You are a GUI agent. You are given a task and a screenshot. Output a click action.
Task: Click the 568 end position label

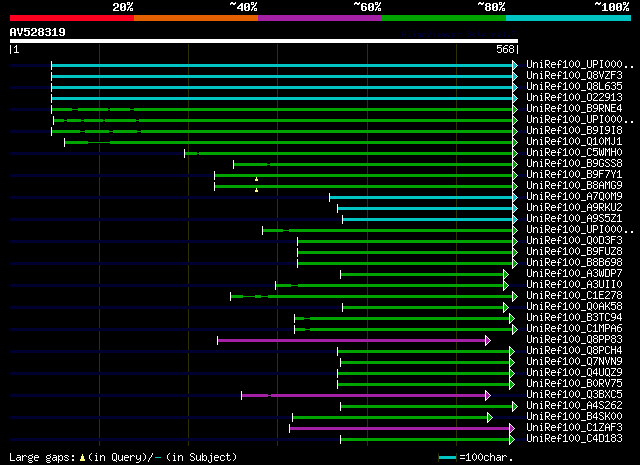coord(505,49)
